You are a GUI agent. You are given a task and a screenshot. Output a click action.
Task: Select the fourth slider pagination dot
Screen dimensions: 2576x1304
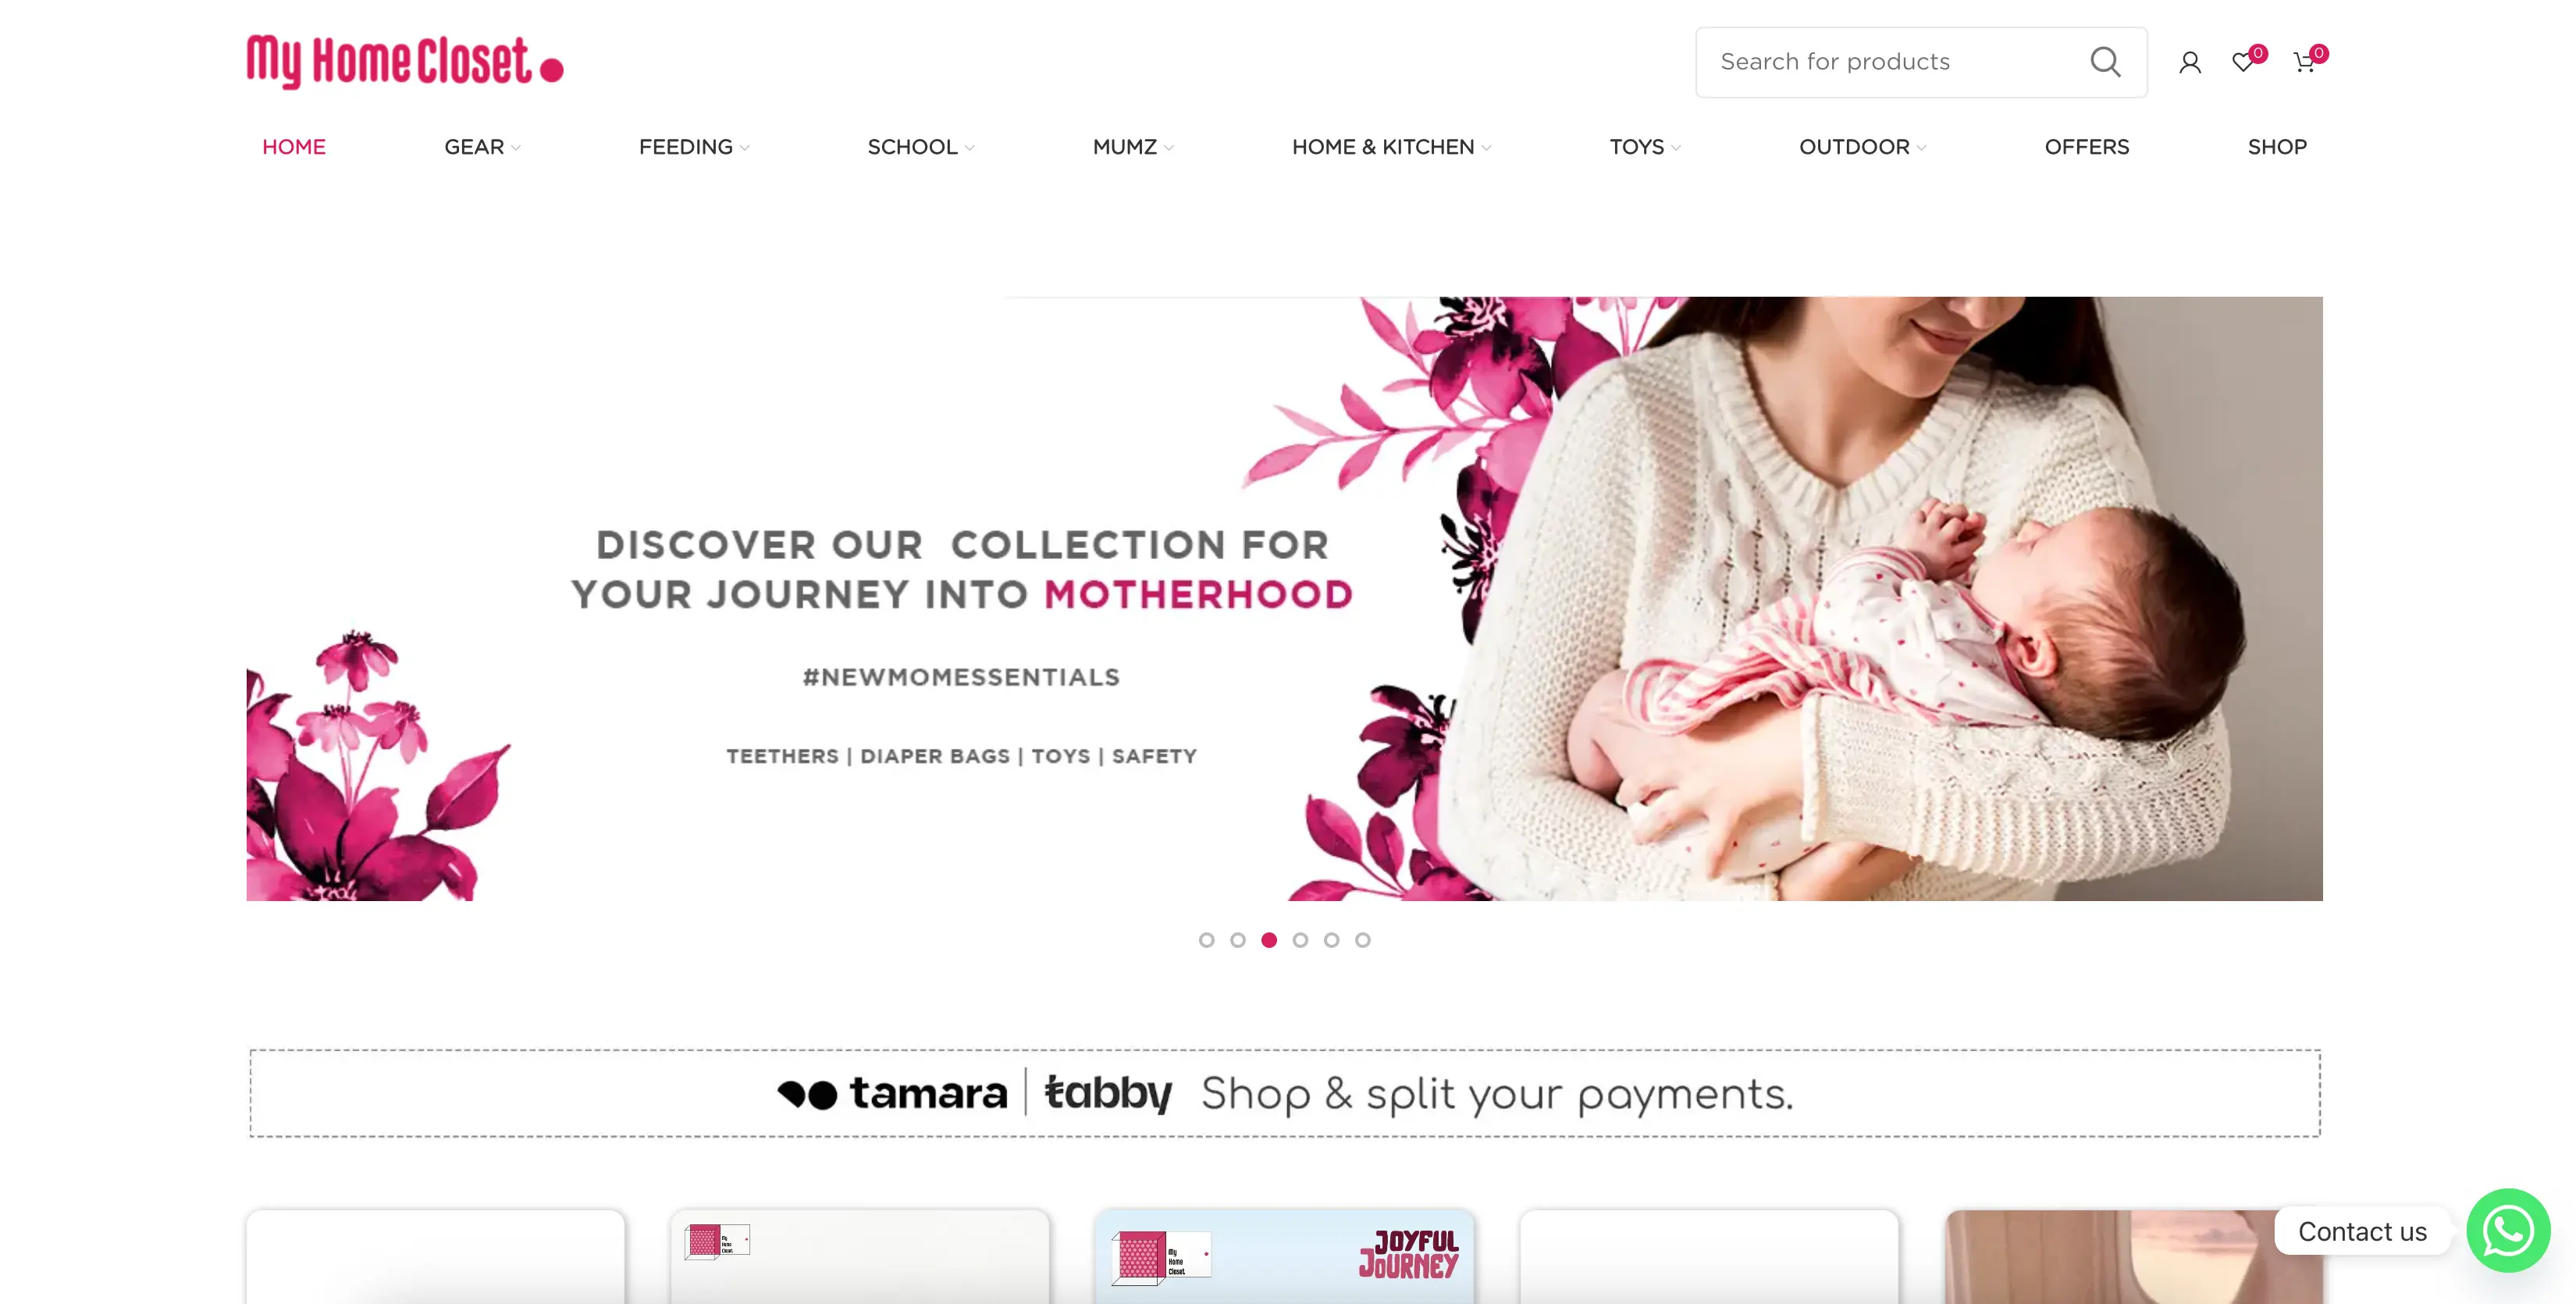(1300, 940)
